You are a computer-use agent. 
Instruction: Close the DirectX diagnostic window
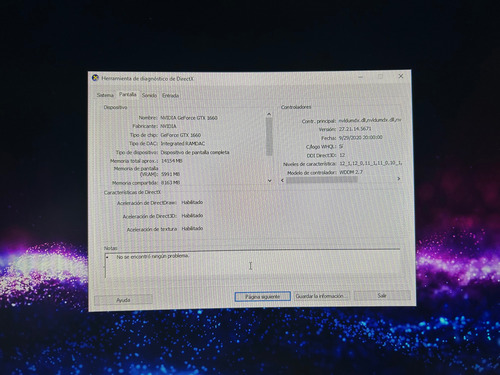coord(401,76)
